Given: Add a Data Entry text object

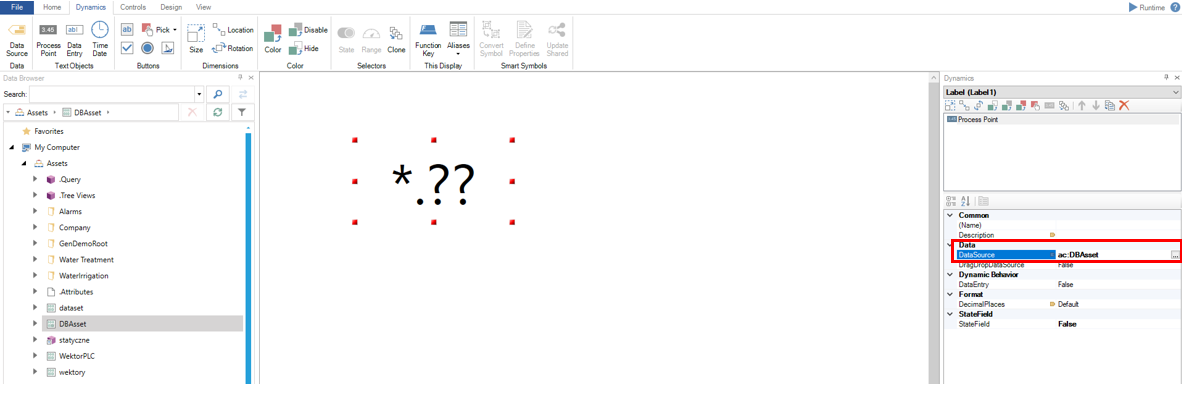Looking at the screenshot, I should tap(74, 38).
